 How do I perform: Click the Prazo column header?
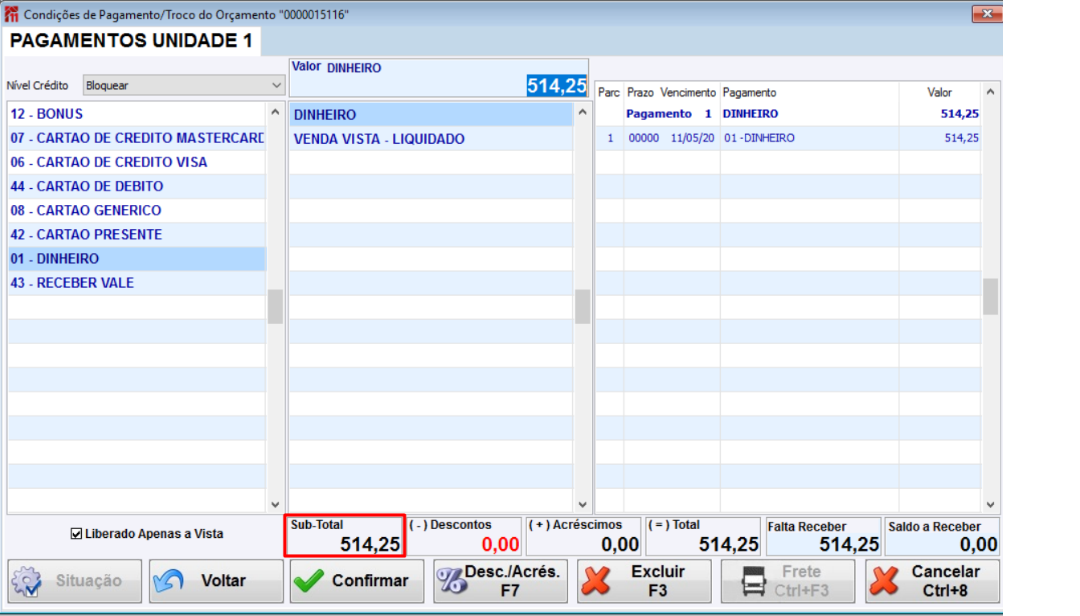[640, 92]
